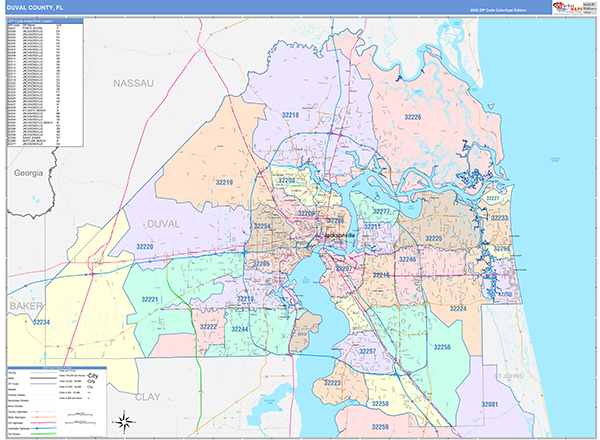This screenshot has height=440, width=600.
Task: Select ZIP code 32222 label
Action: pos(209,327)
